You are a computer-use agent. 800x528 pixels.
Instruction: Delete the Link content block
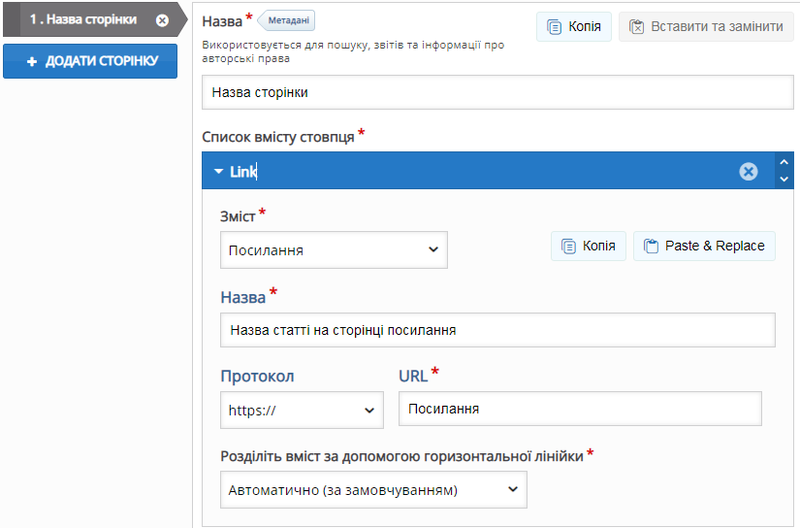(748, 172)
